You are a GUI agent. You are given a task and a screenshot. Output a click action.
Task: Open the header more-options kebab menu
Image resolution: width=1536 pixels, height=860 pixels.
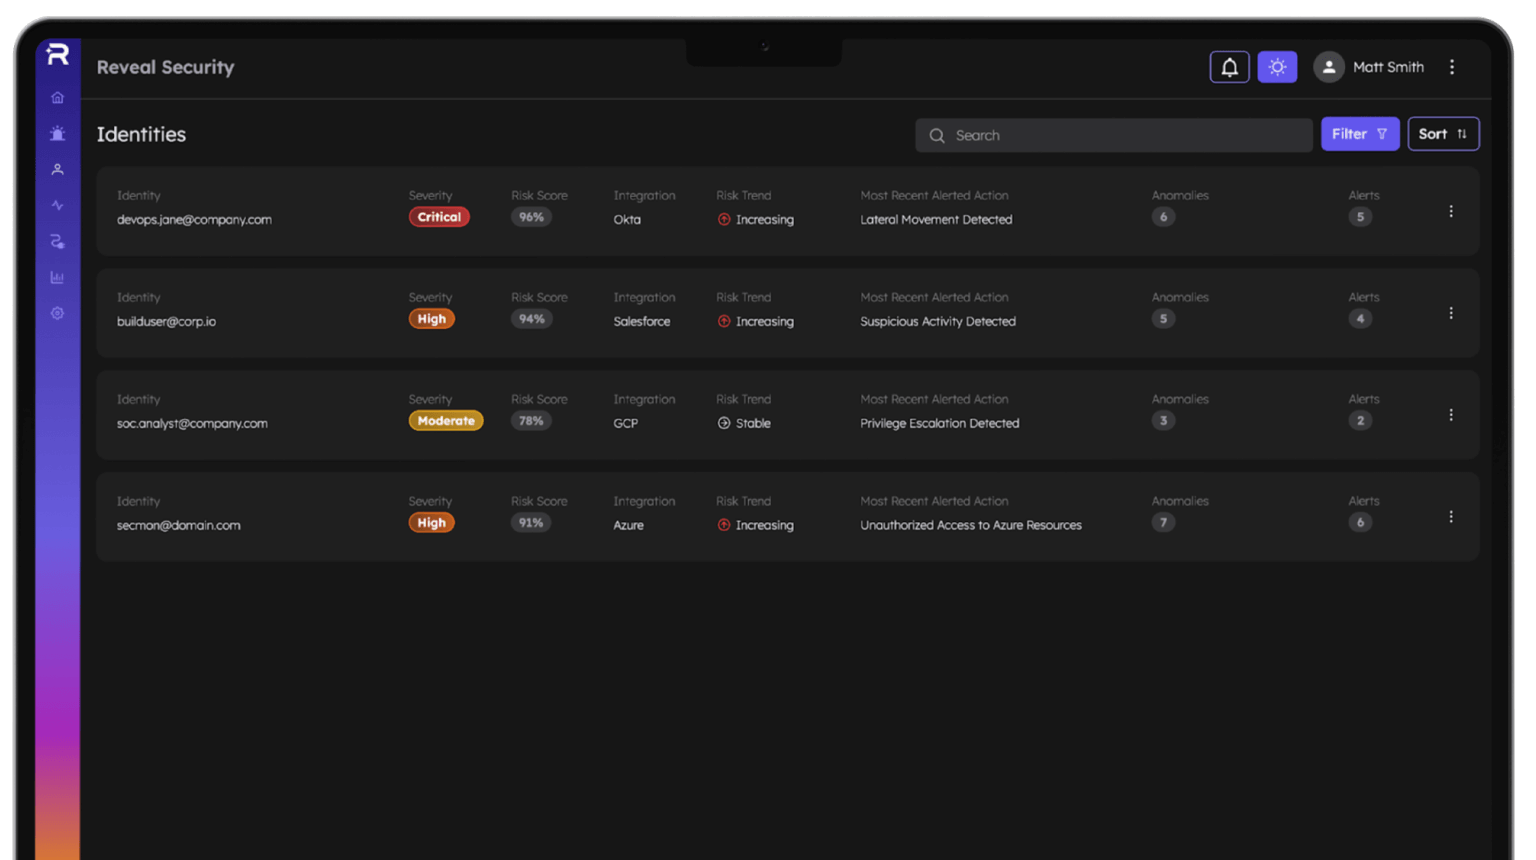pos(1452,67)
